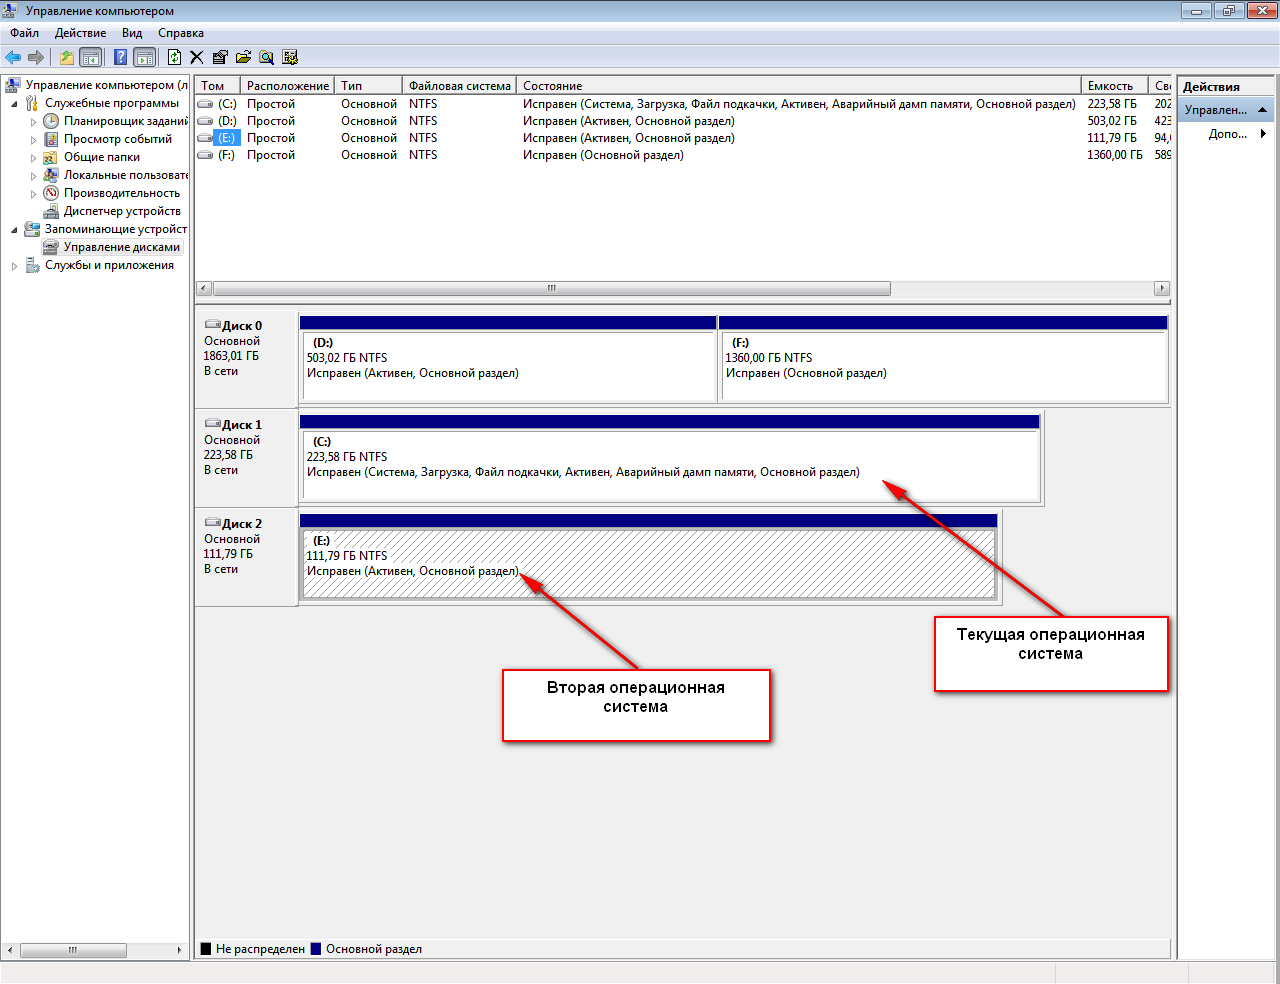Open Properties toolbar icon
The height and width of the screenshot is (984, 1280).
click(x=220, y=57)
